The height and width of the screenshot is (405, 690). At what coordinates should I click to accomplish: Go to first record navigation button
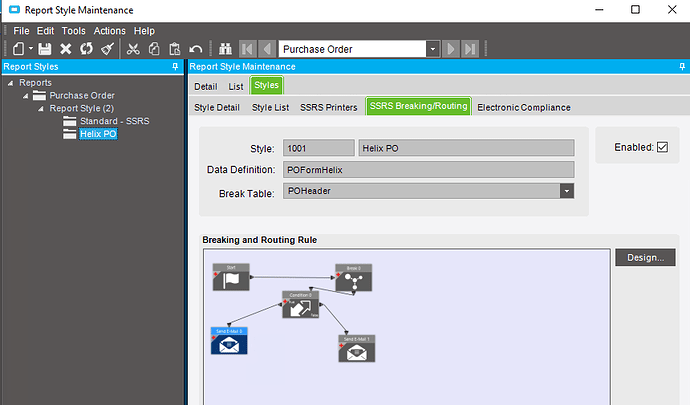click(248, 49)
